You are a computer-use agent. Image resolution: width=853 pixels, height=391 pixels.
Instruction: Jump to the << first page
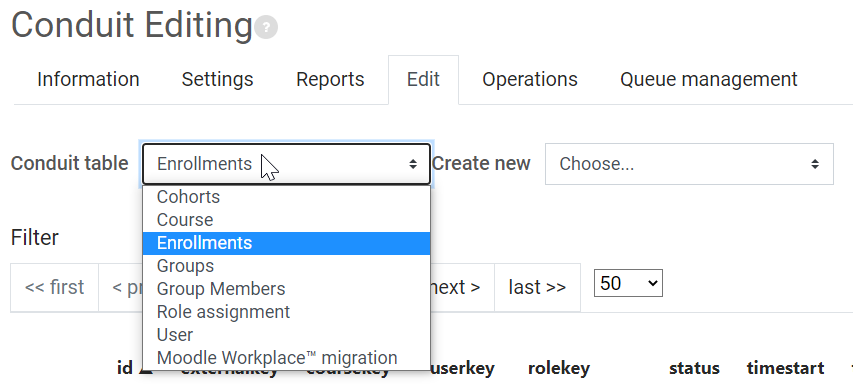coord(54,287)
